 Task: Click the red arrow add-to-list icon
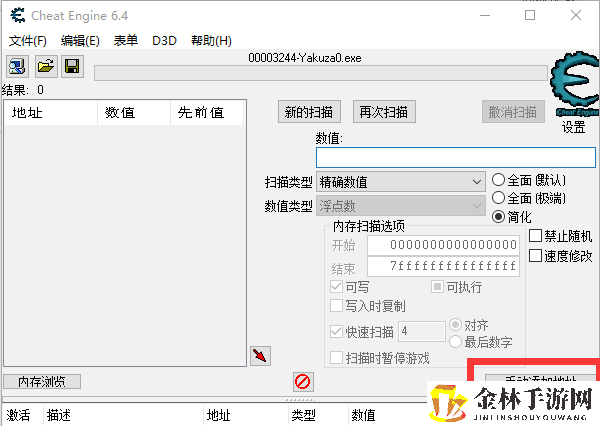coord(260,356)
